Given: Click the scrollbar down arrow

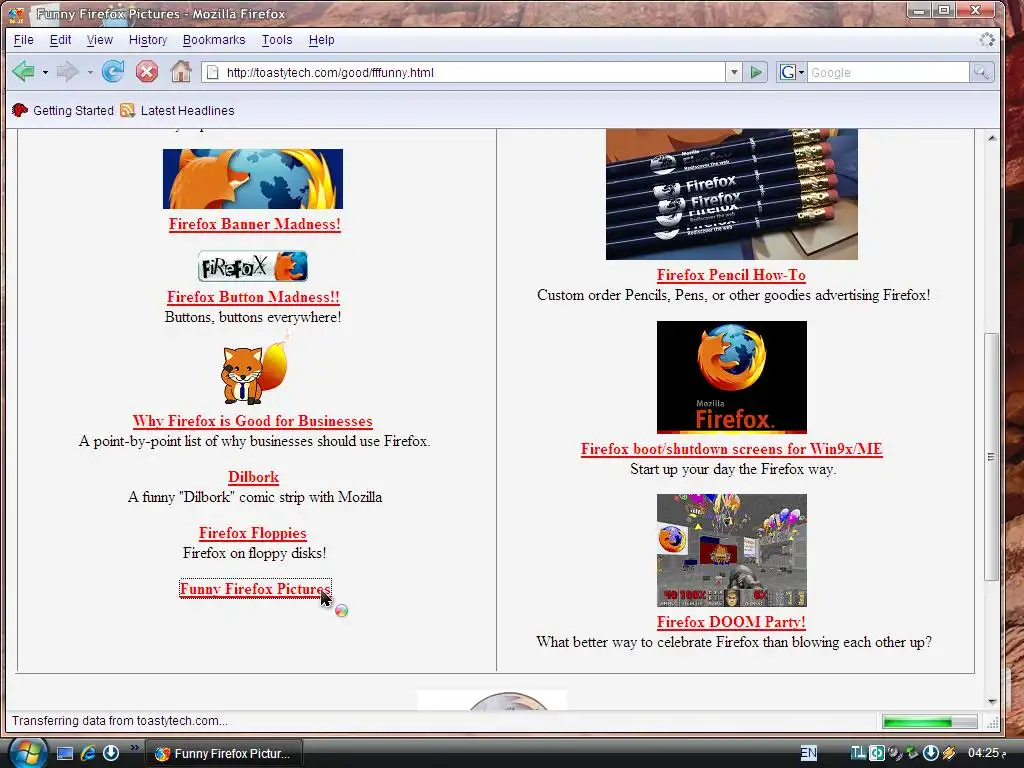Looking at the screenshot, I should click(991, 702).
